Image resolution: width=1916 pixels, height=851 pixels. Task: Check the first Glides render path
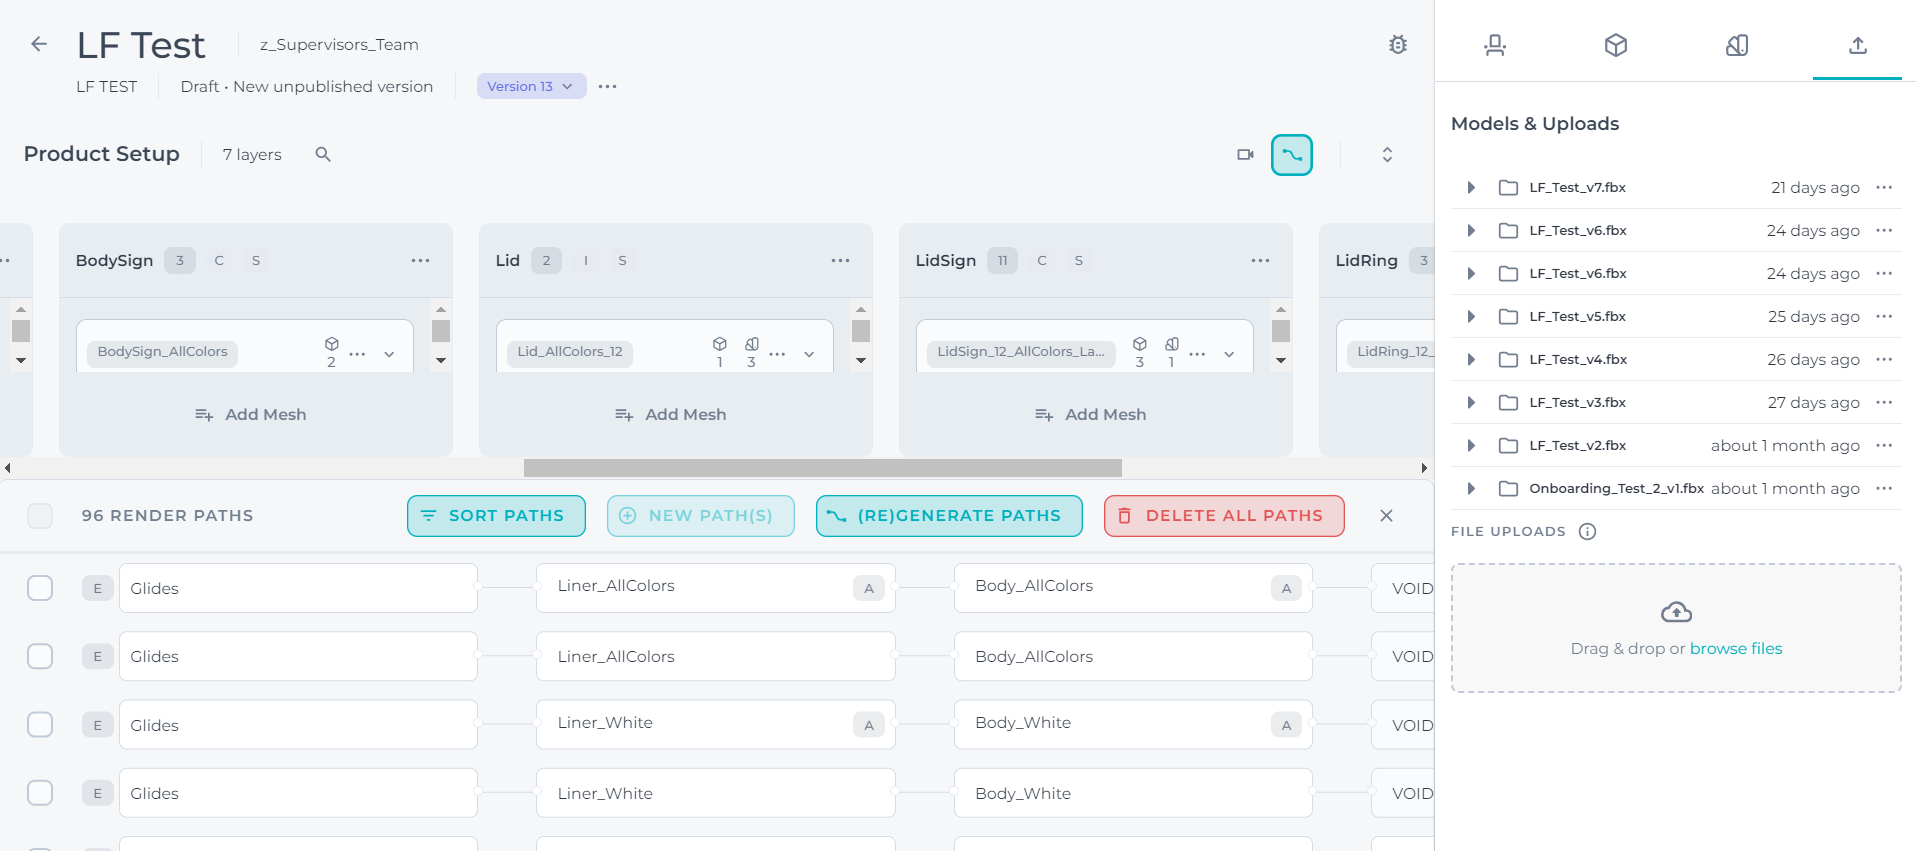[40, 588]
